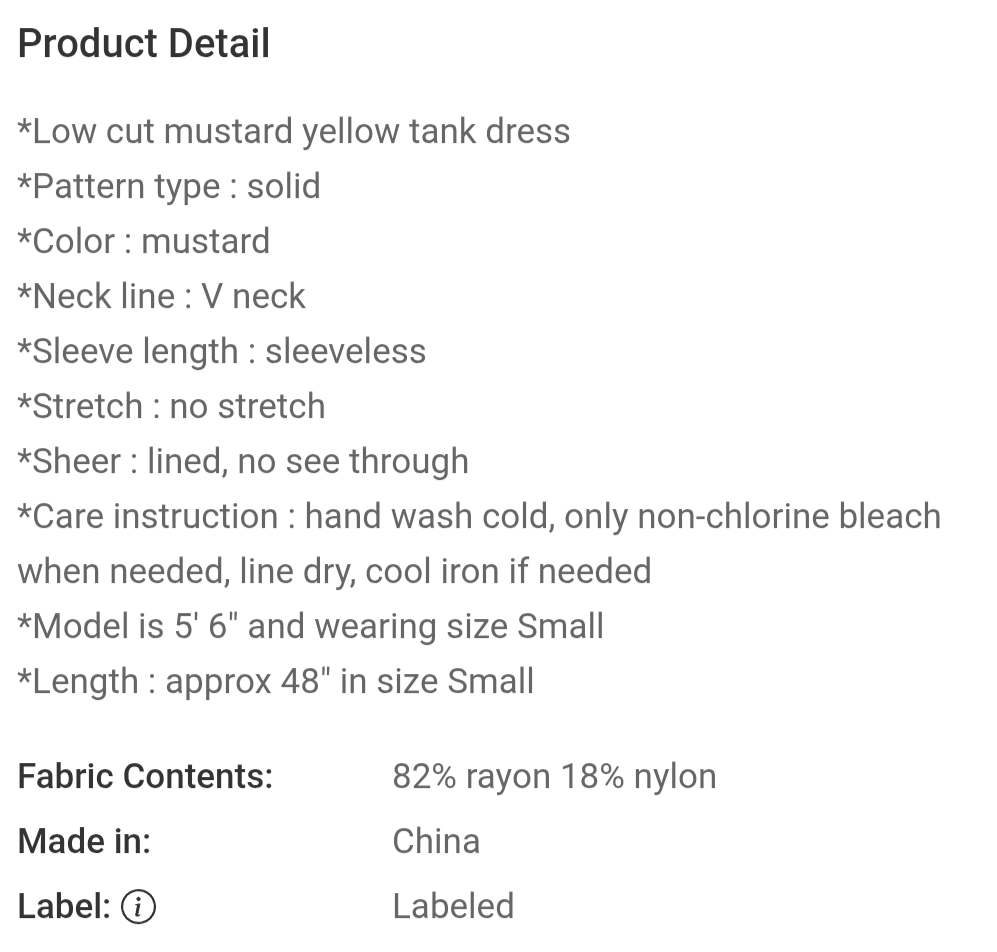Click the Sheer lined no see through line
The image size is (997, 952).
tap(243, 462)
